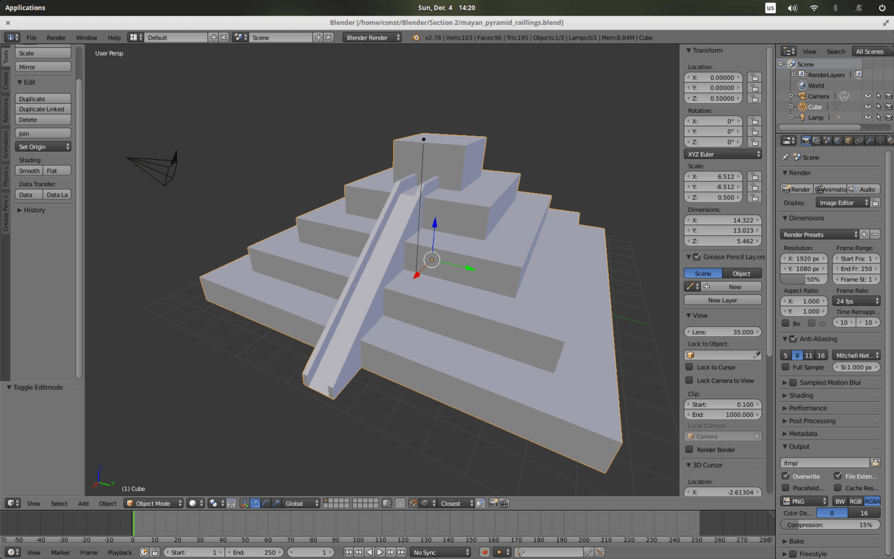Click the eyedropper in Lock to Object
This screenshot has width=894, height=559.
[x=756, y=355]
